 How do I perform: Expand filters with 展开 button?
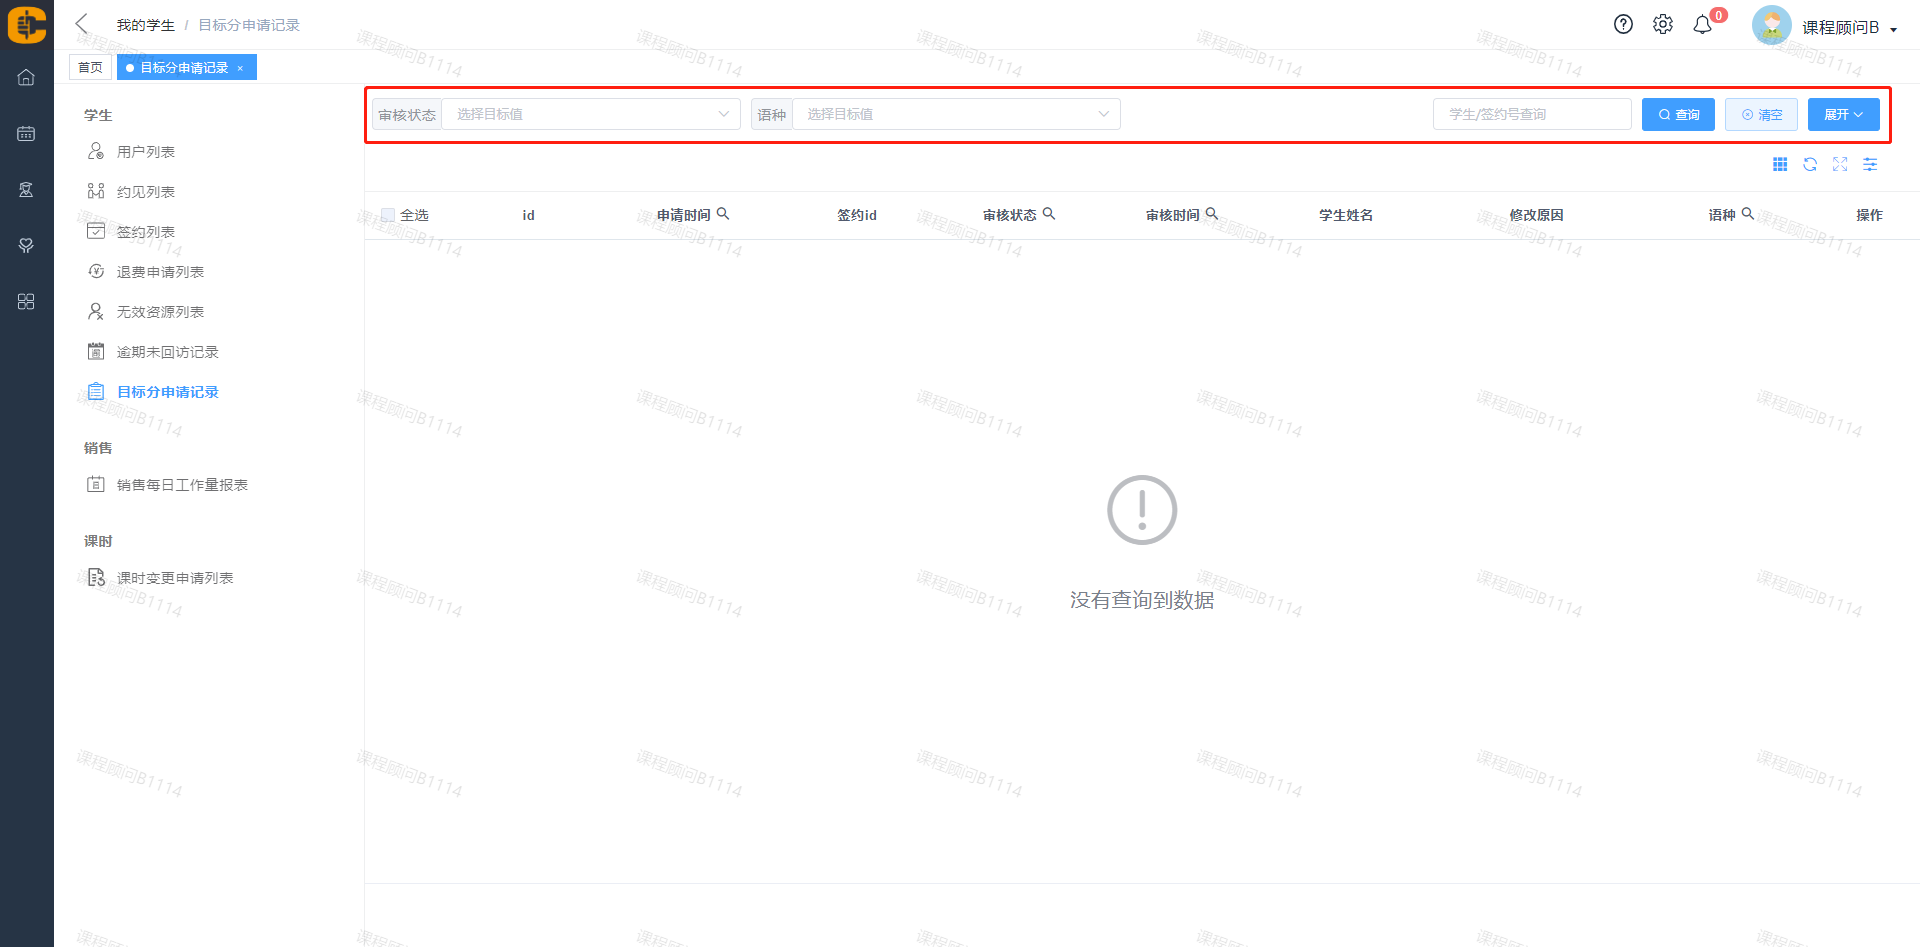[x=1843, y=115]
